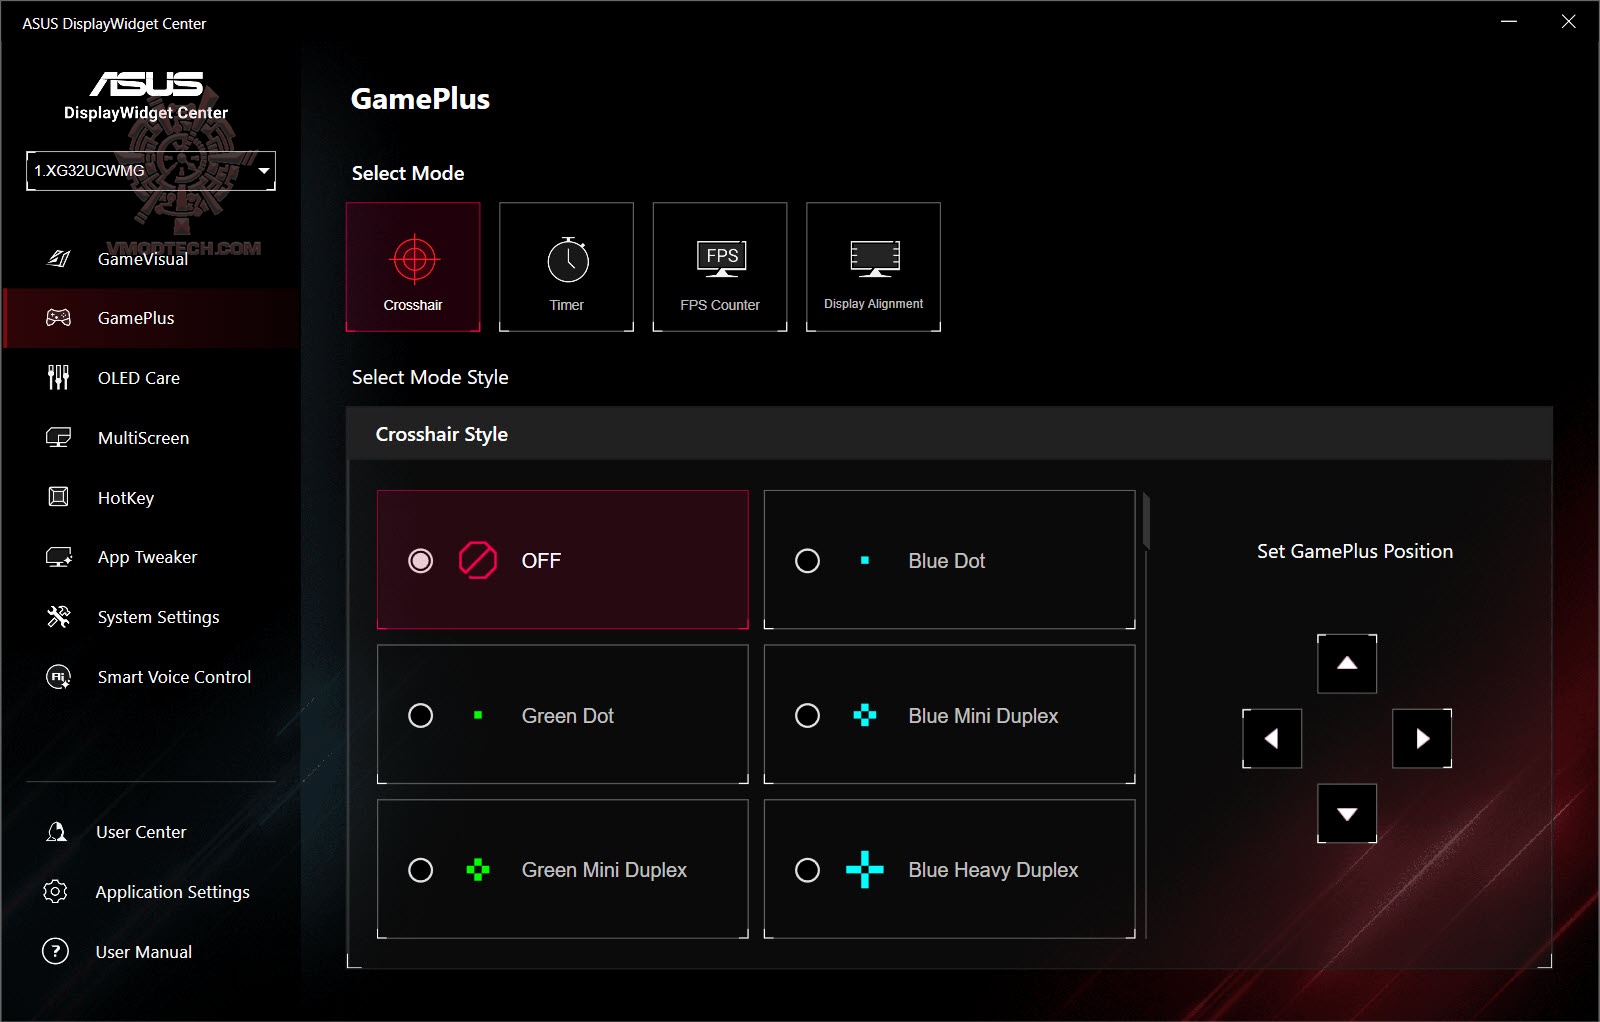
Task: Select the Green Dot radio button
Action: pyautogui.click(x=421, y=715)
